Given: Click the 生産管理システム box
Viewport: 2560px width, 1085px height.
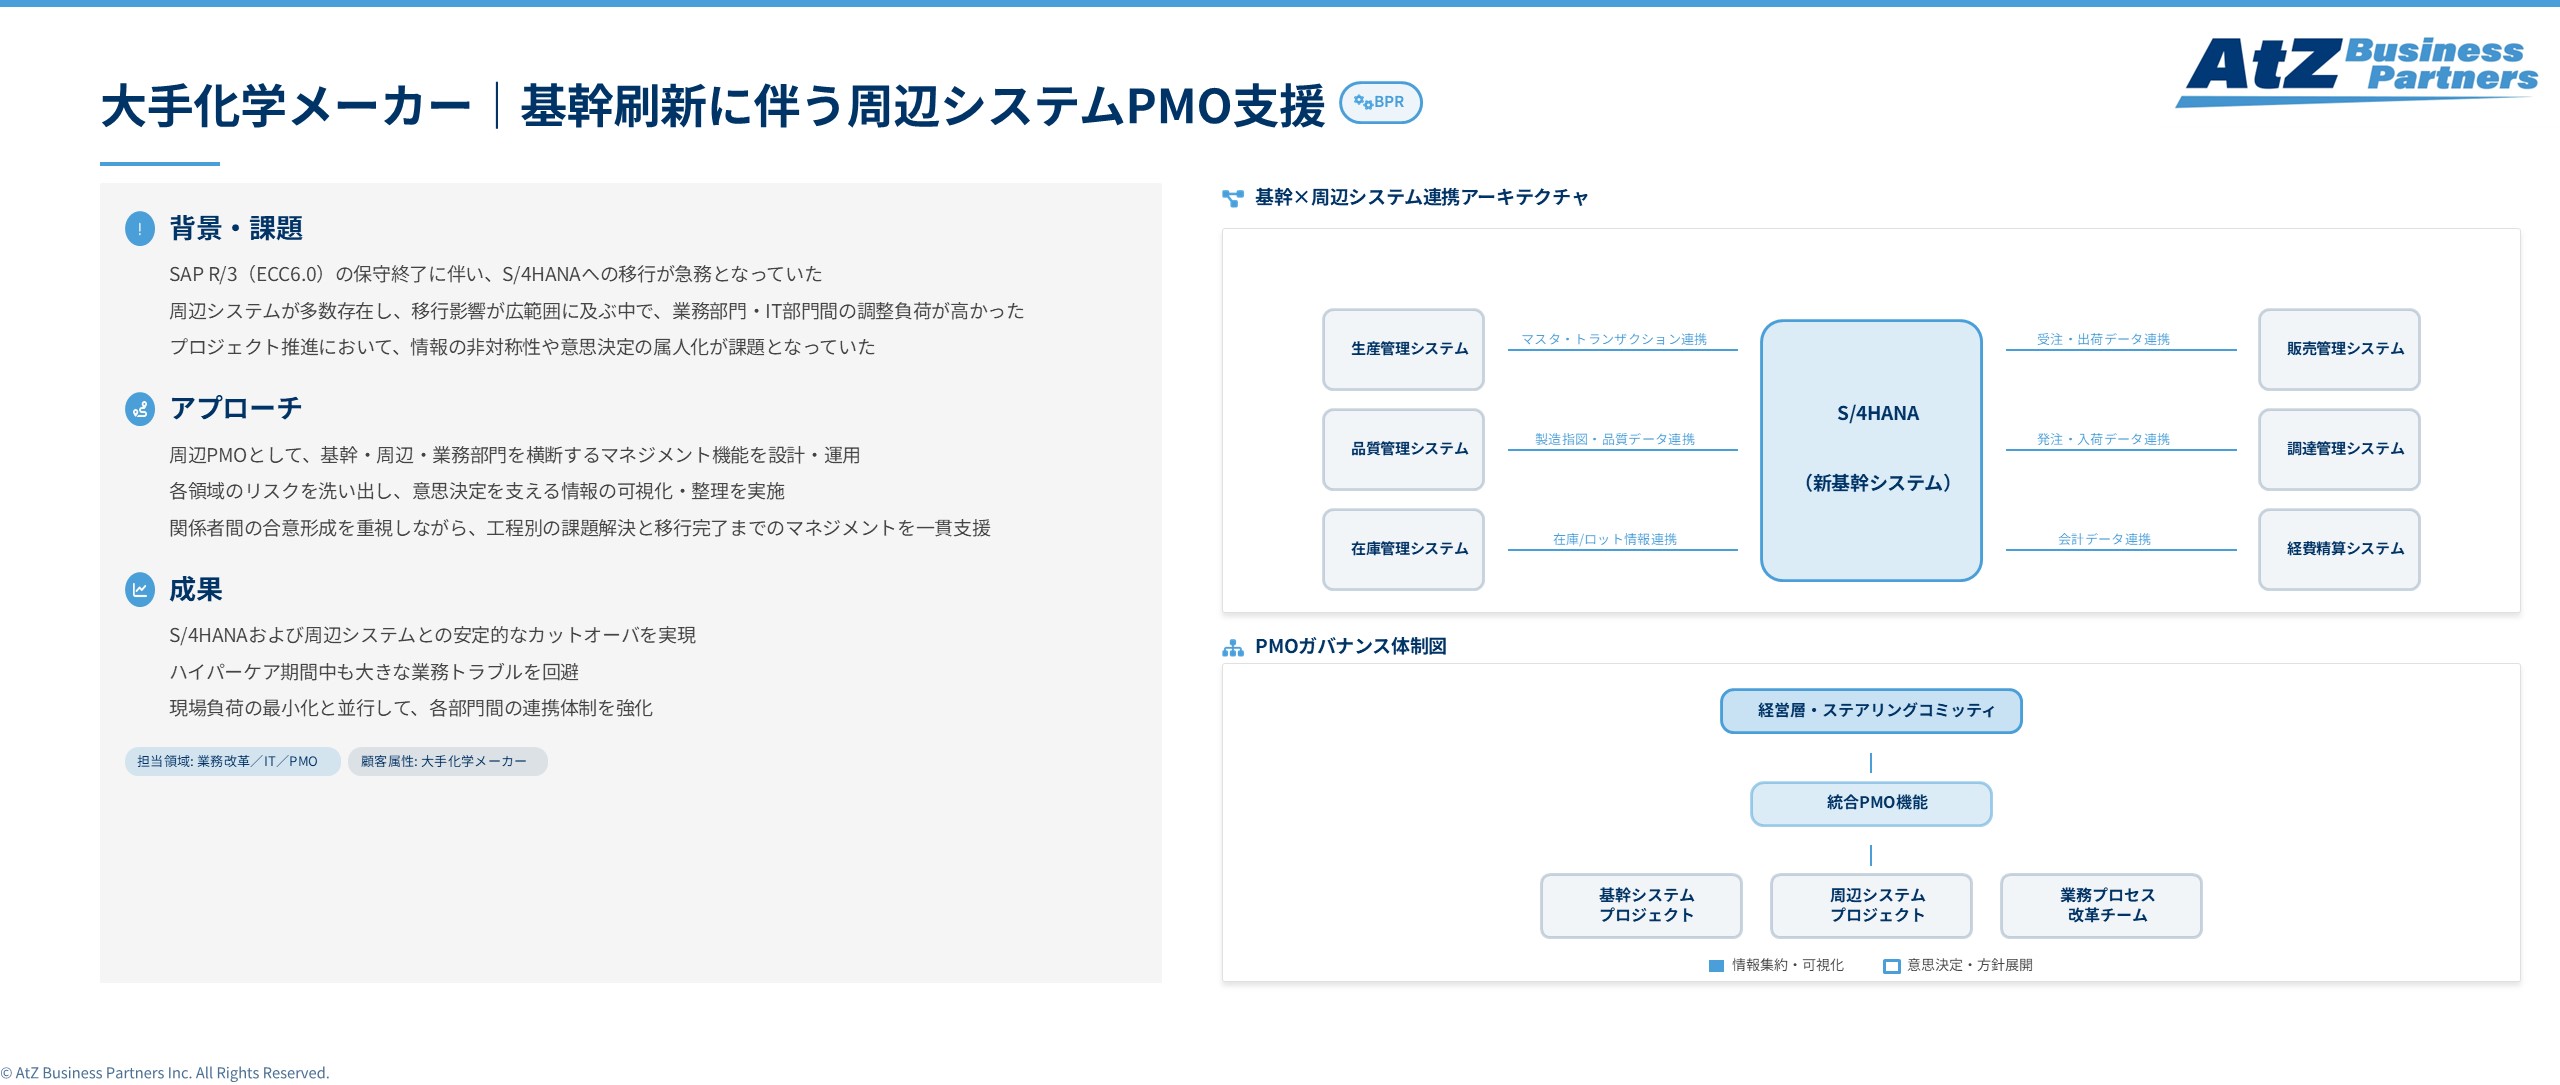Looking at the screenshot, I should pos(1403,349).
